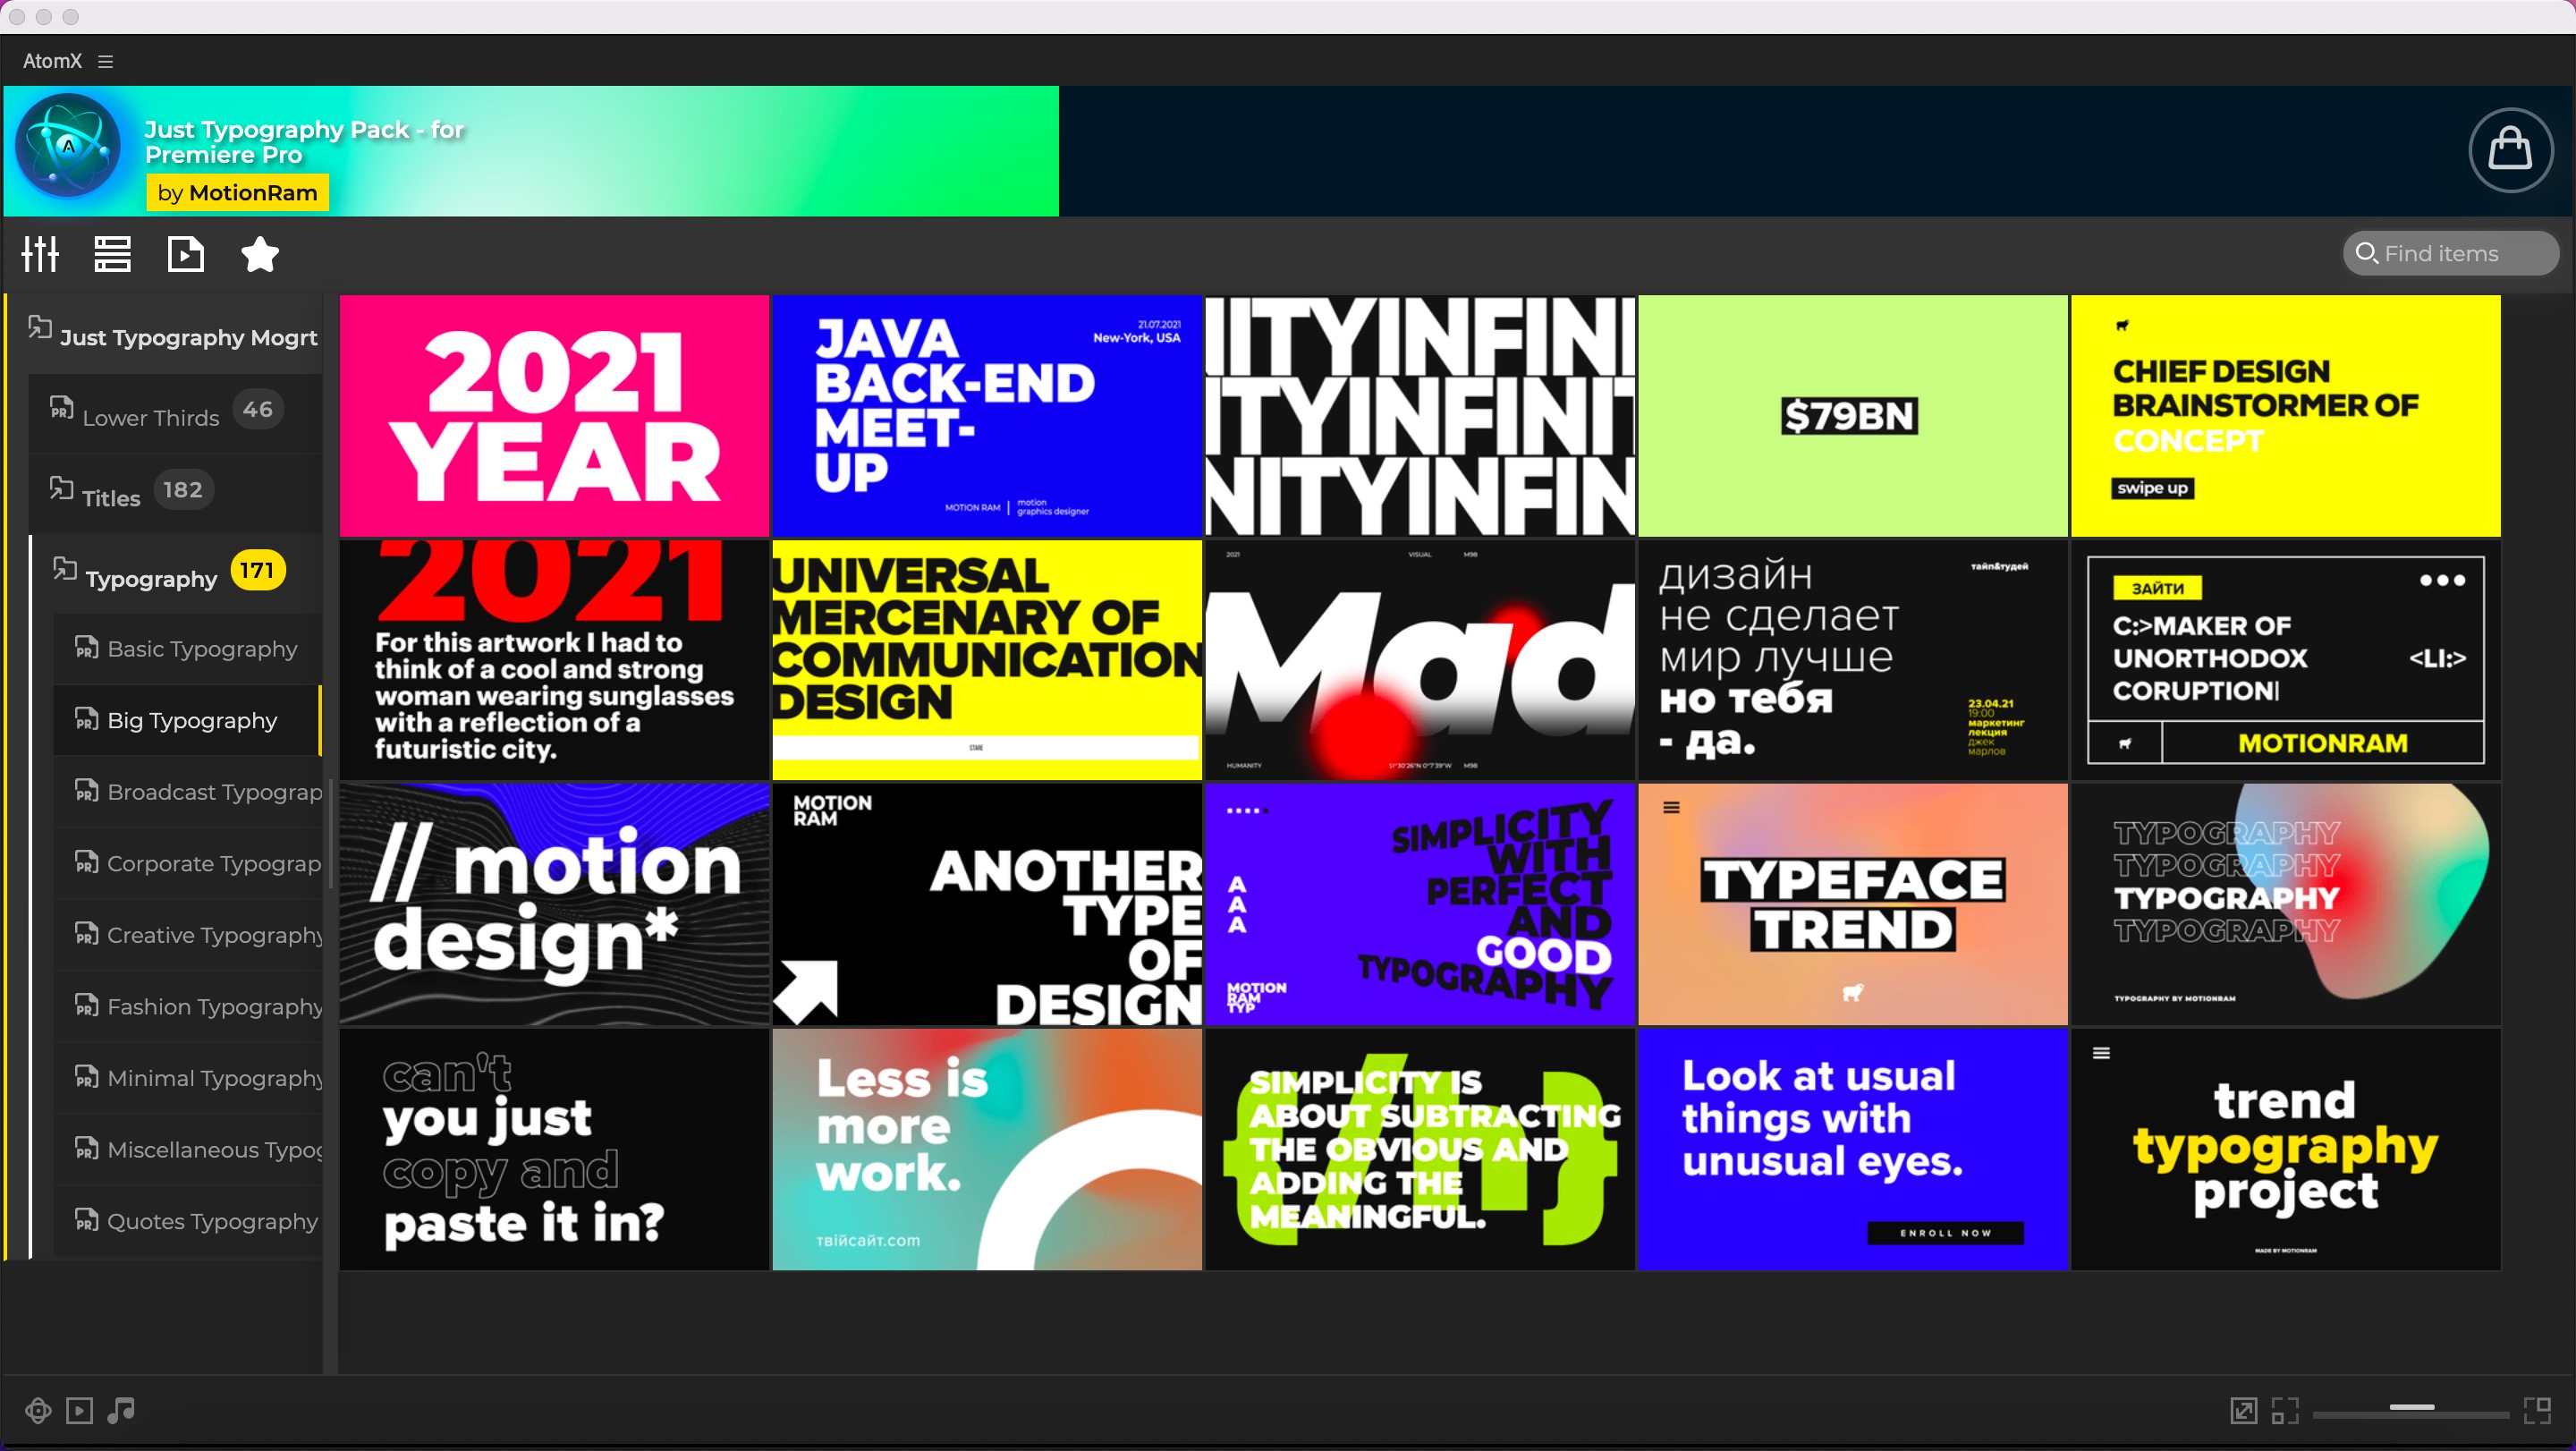2576x1451 pixels.
Task: Click in the Find items search field
Action: [2450, 254]
